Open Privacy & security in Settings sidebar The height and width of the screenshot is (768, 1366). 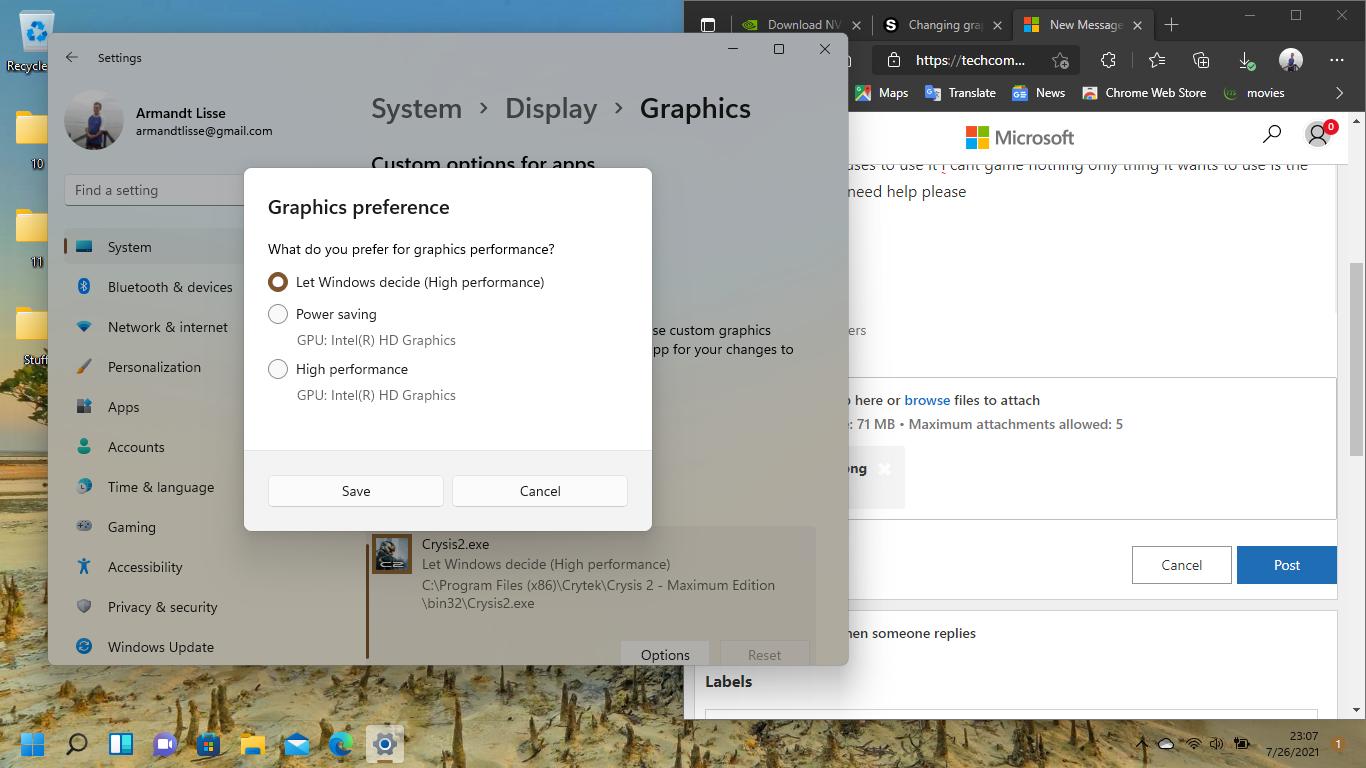(164, 607)
